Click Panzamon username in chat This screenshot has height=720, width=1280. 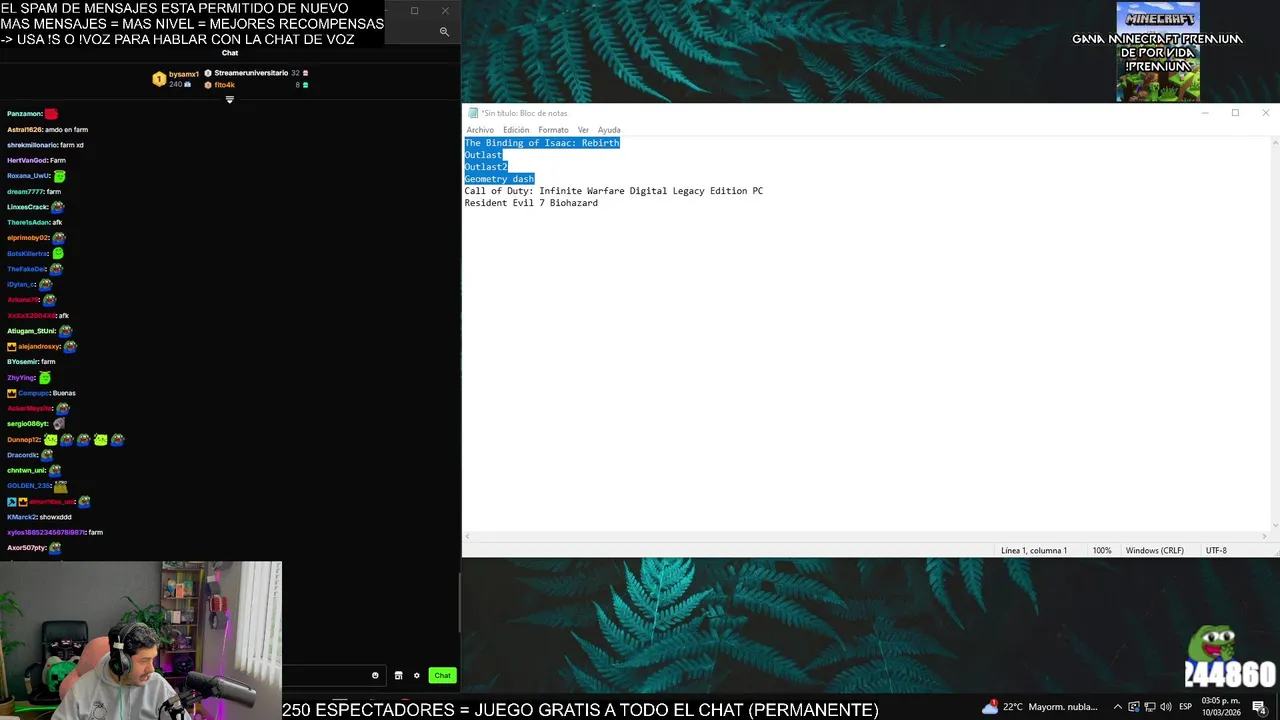point(24,114)
